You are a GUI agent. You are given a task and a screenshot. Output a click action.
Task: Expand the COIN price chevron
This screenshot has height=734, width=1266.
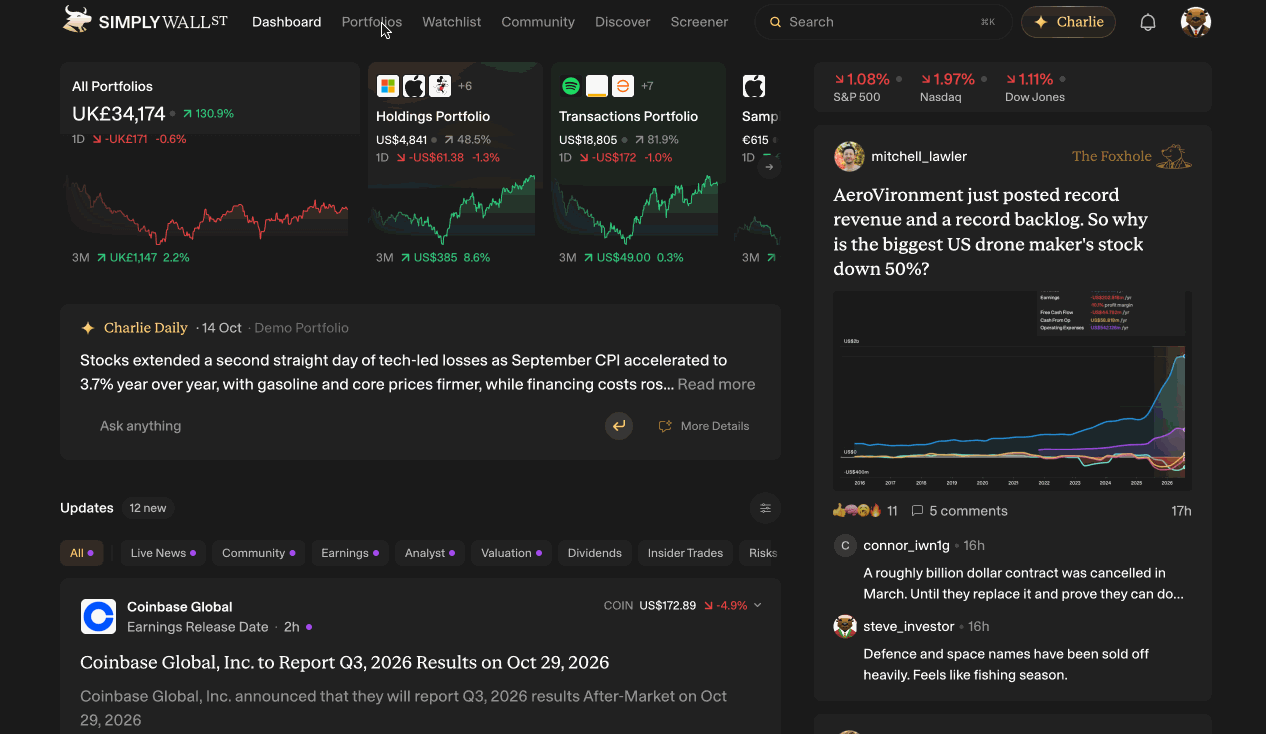(758, 605)
